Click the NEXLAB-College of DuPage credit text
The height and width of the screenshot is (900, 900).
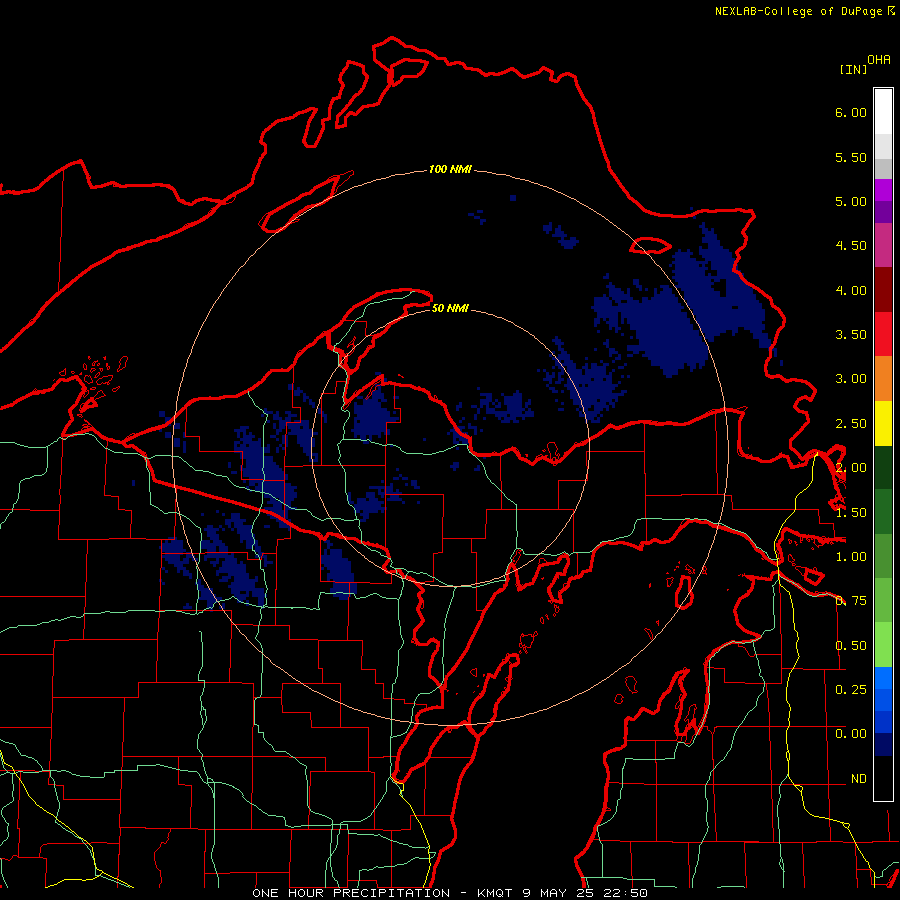(x=798, y=11)
